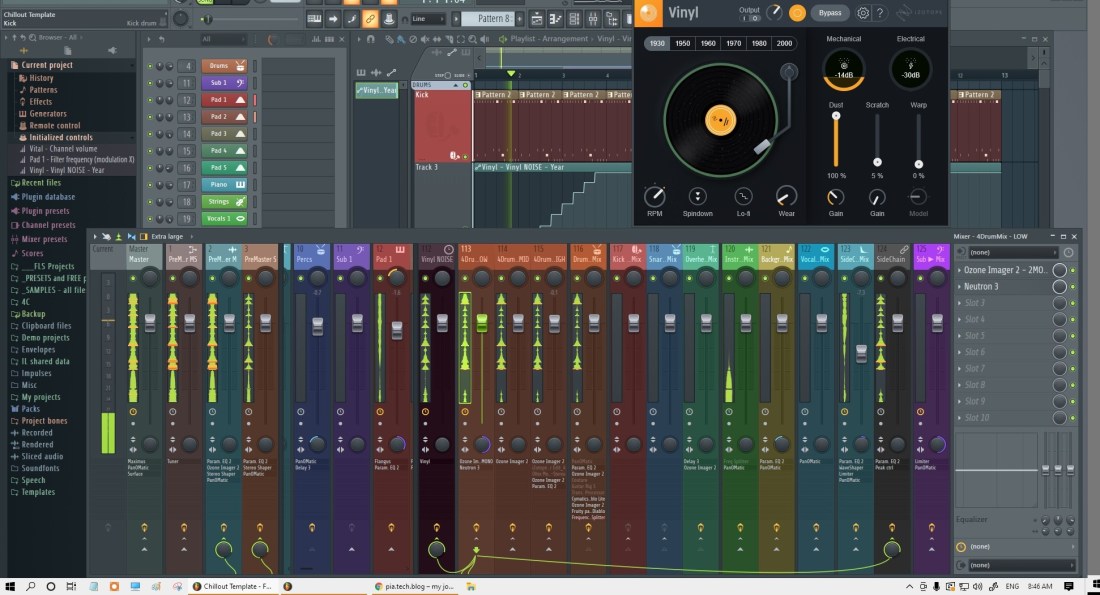
Task: Expand the Recent files browser folder
Action: click(x=40, y=183)
